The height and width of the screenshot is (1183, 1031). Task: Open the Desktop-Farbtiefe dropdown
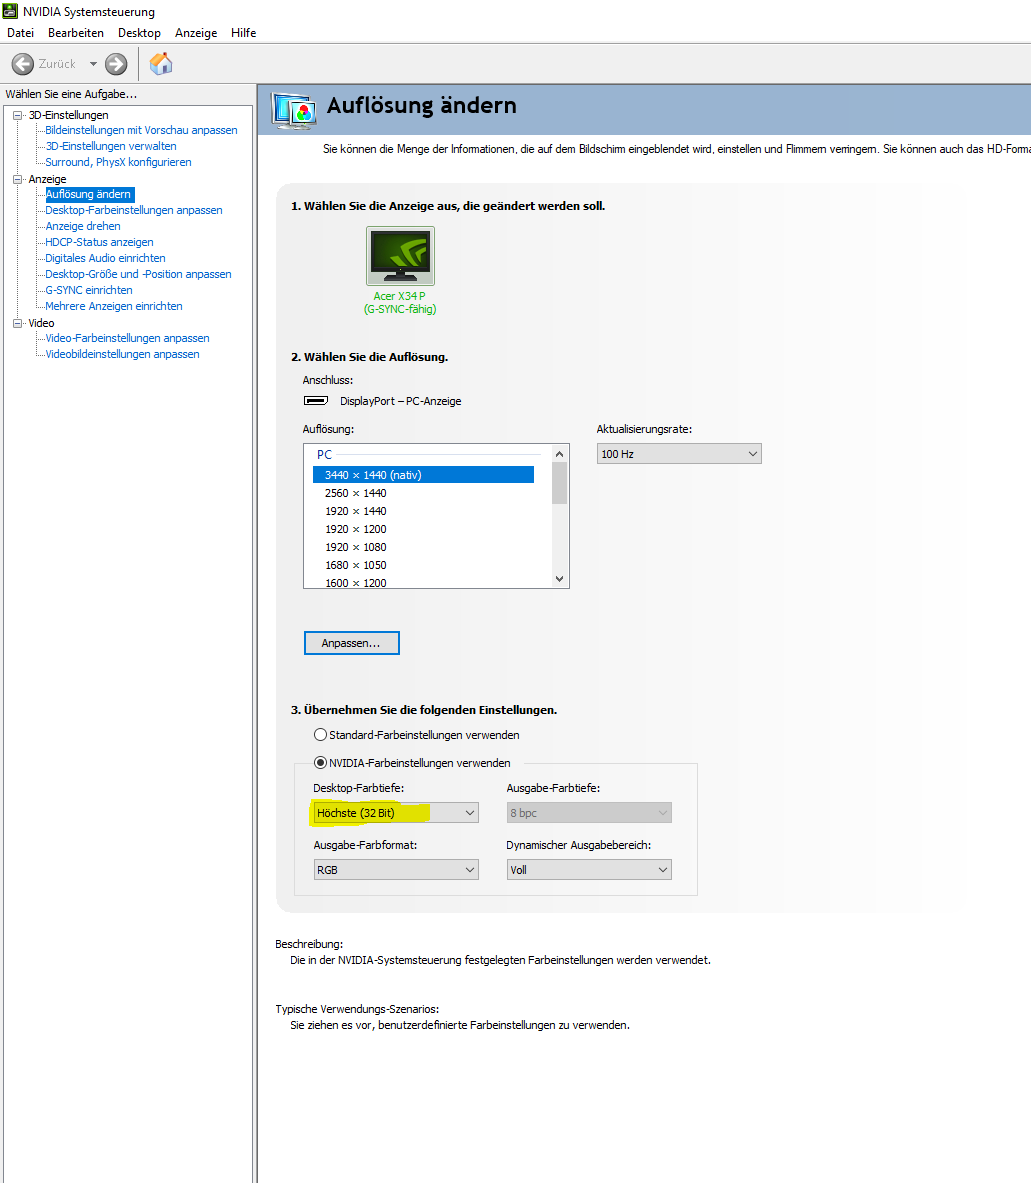[x=395, y=813]
